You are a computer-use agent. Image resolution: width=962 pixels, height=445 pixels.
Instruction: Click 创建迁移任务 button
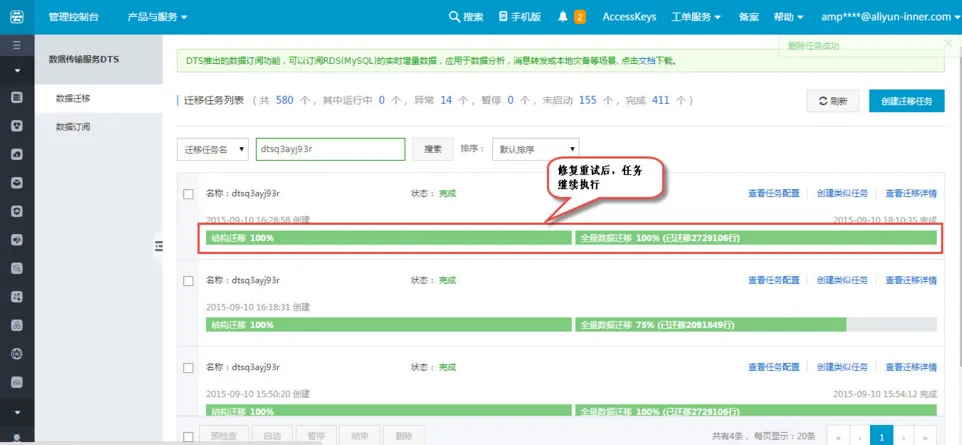pyautogui.click(x=907, y=101)
